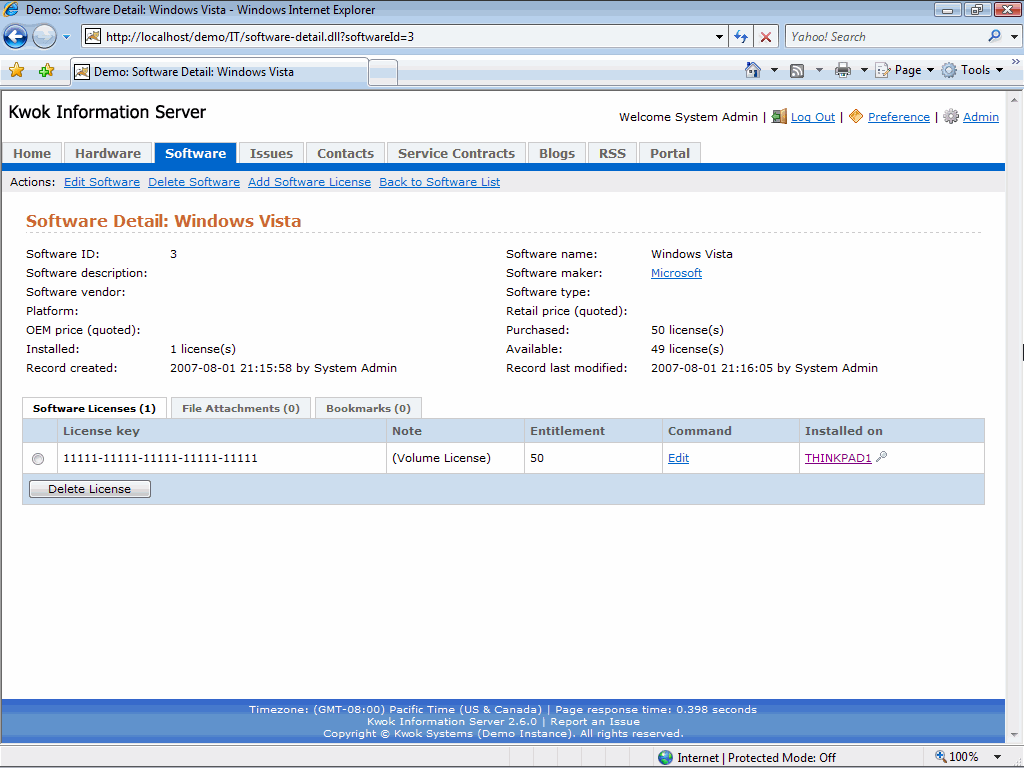
Task: Go back with the browser Back arrow
Action: 16,37
